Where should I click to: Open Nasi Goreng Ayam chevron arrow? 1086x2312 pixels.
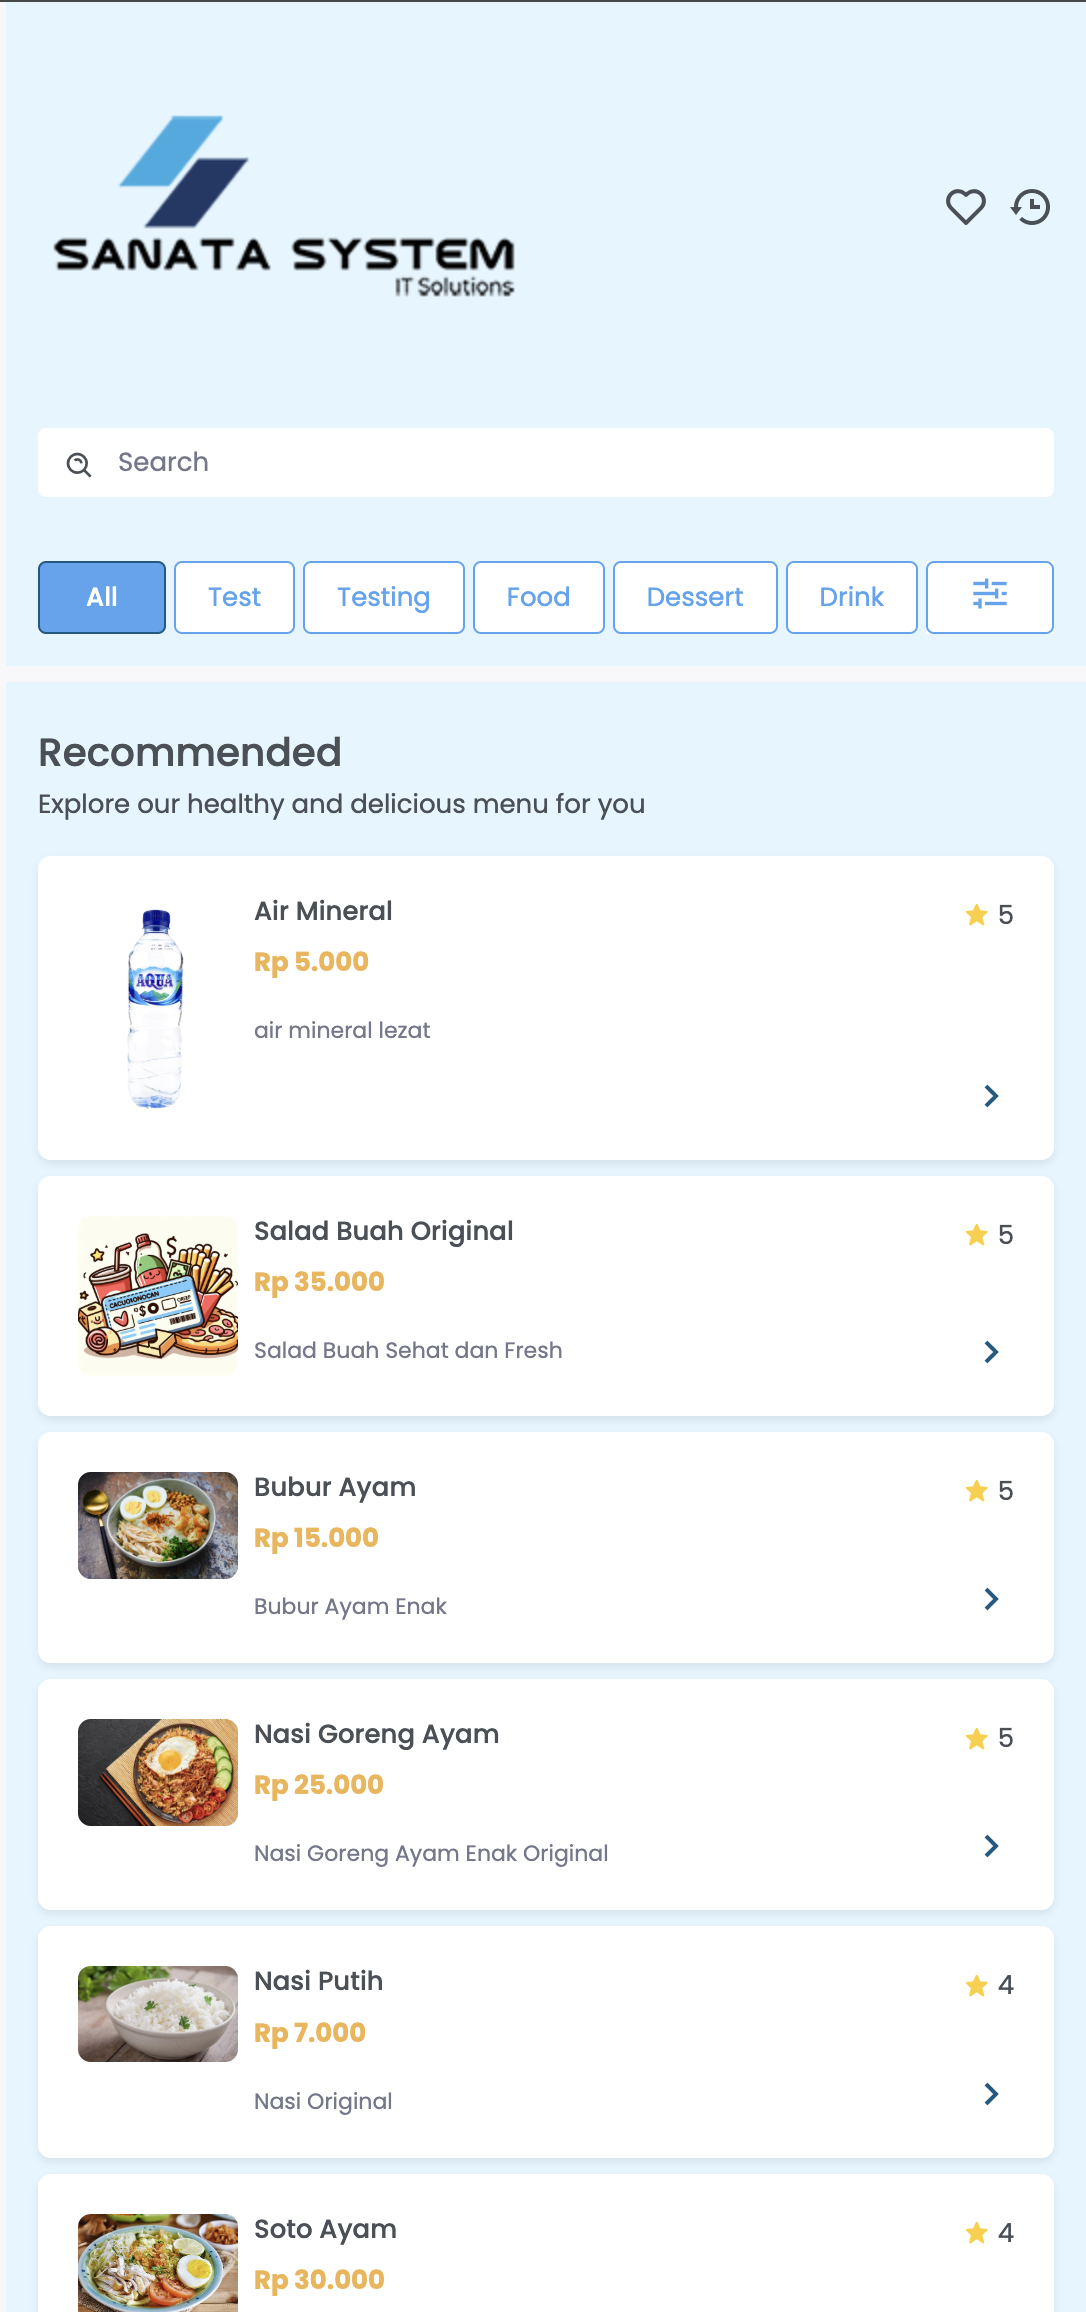991,1846
